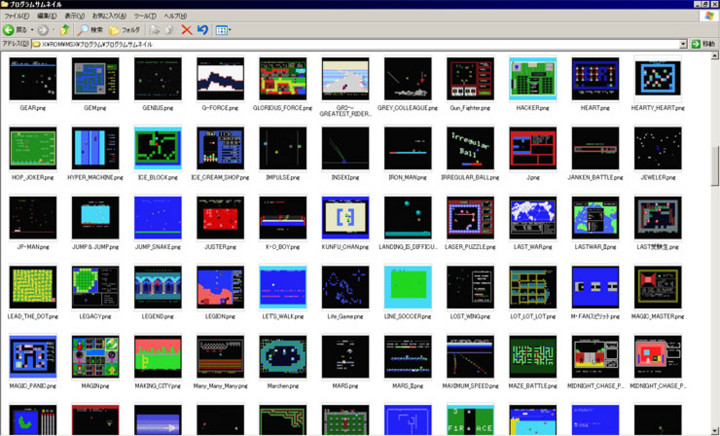Open dropdown arrow next to Back button
This screenshot has width=720, height=436.
pos(32,30)
